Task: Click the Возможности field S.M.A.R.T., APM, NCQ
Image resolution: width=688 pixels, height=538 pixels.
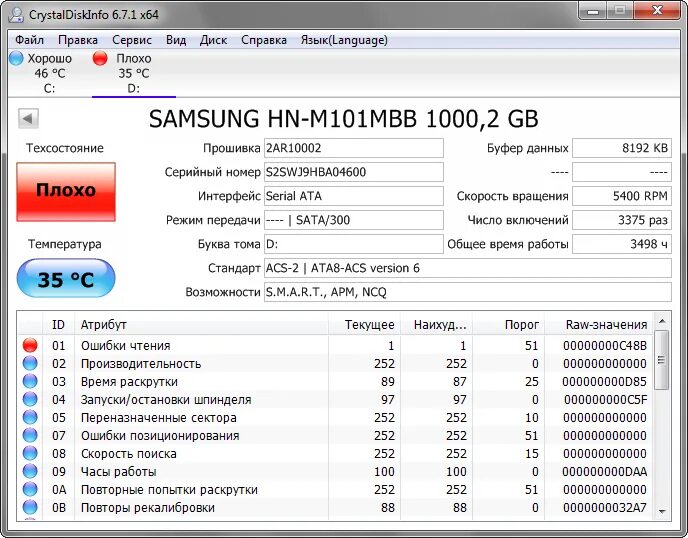Action: coord(467,292)
